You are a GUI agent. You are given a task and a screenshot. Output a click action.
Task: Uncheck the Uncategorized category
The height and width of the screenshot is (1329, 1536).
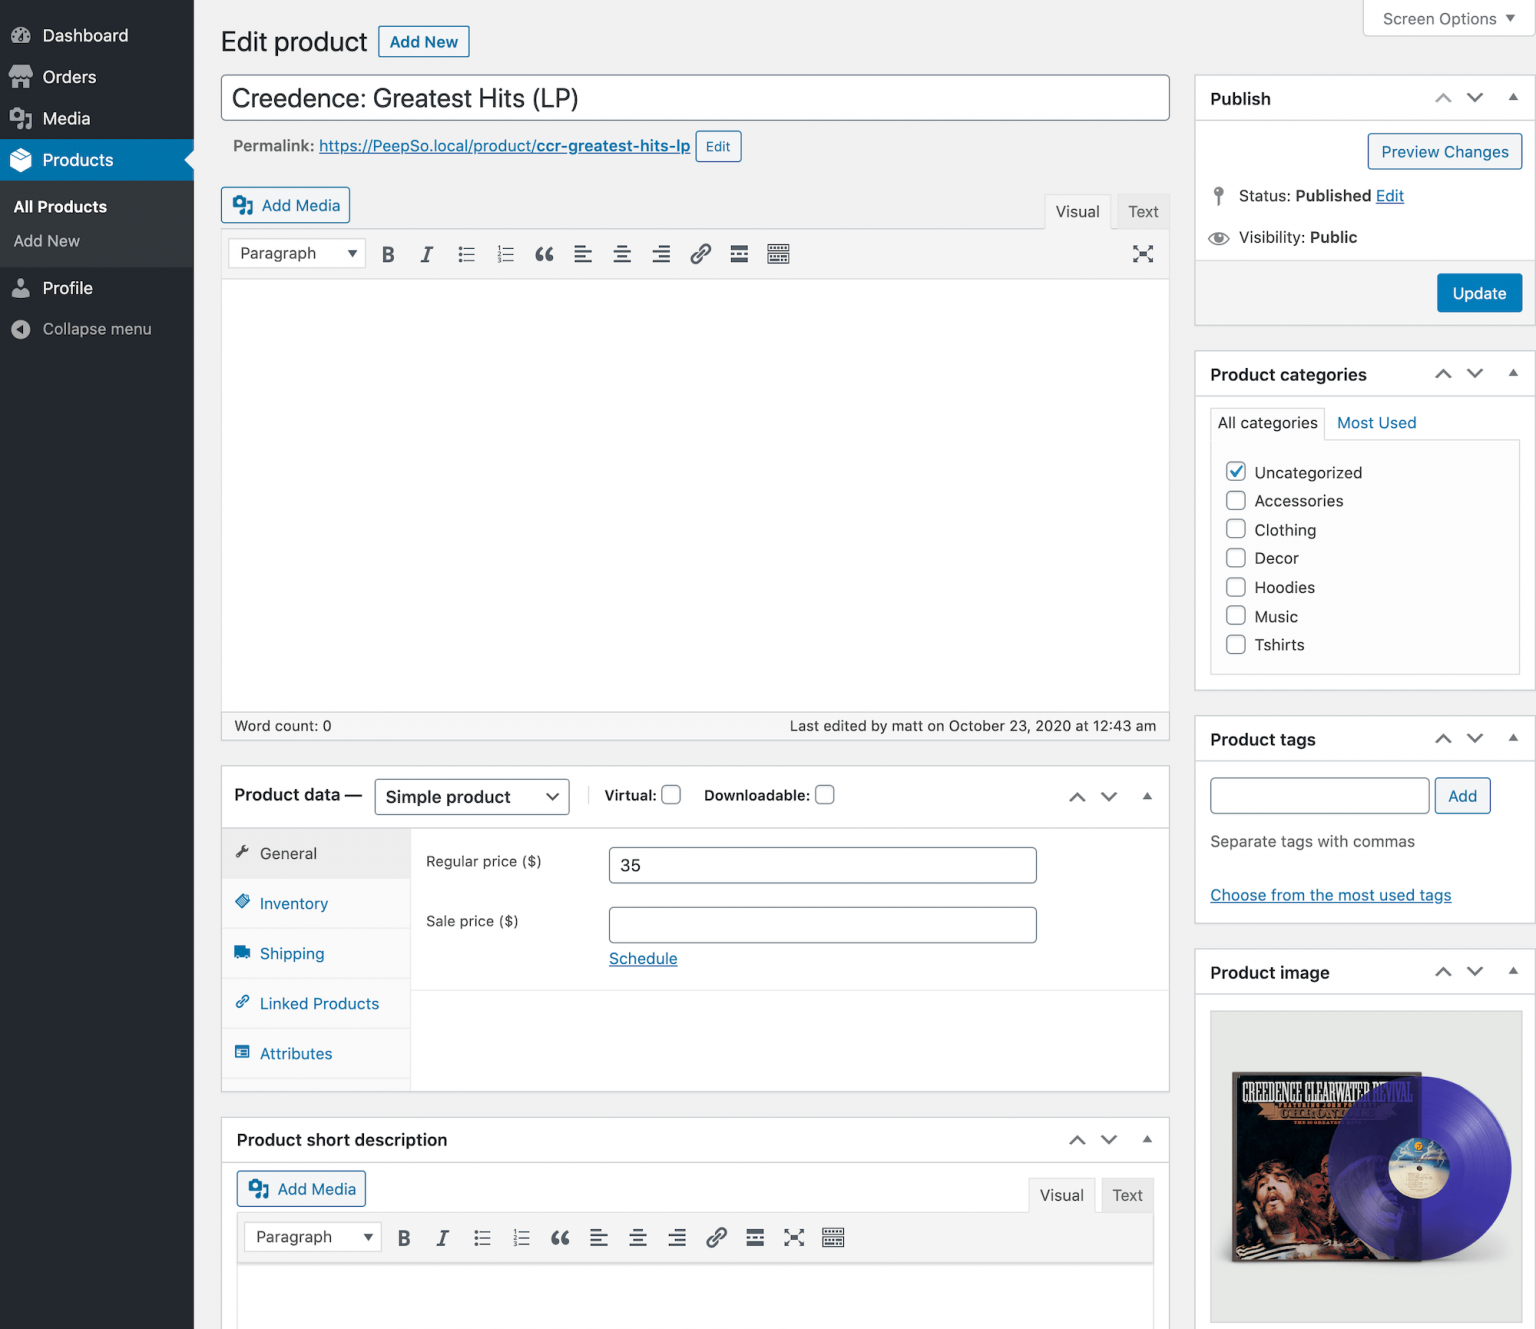click(1236, 471)
